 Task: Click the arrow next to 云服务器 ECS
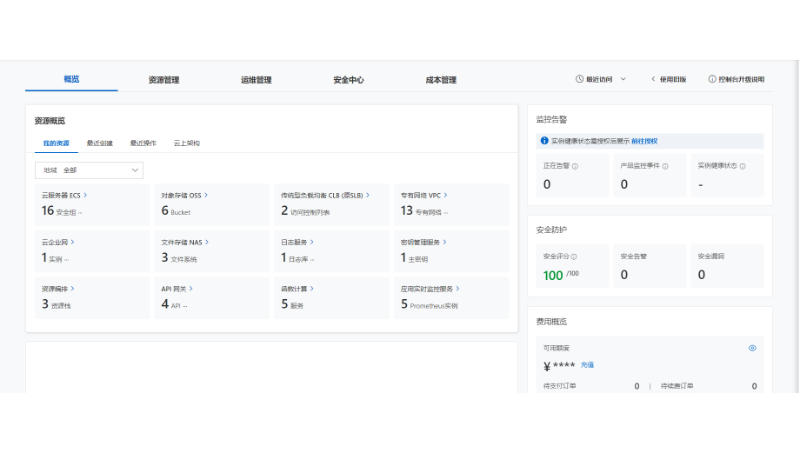click(85, 195)
